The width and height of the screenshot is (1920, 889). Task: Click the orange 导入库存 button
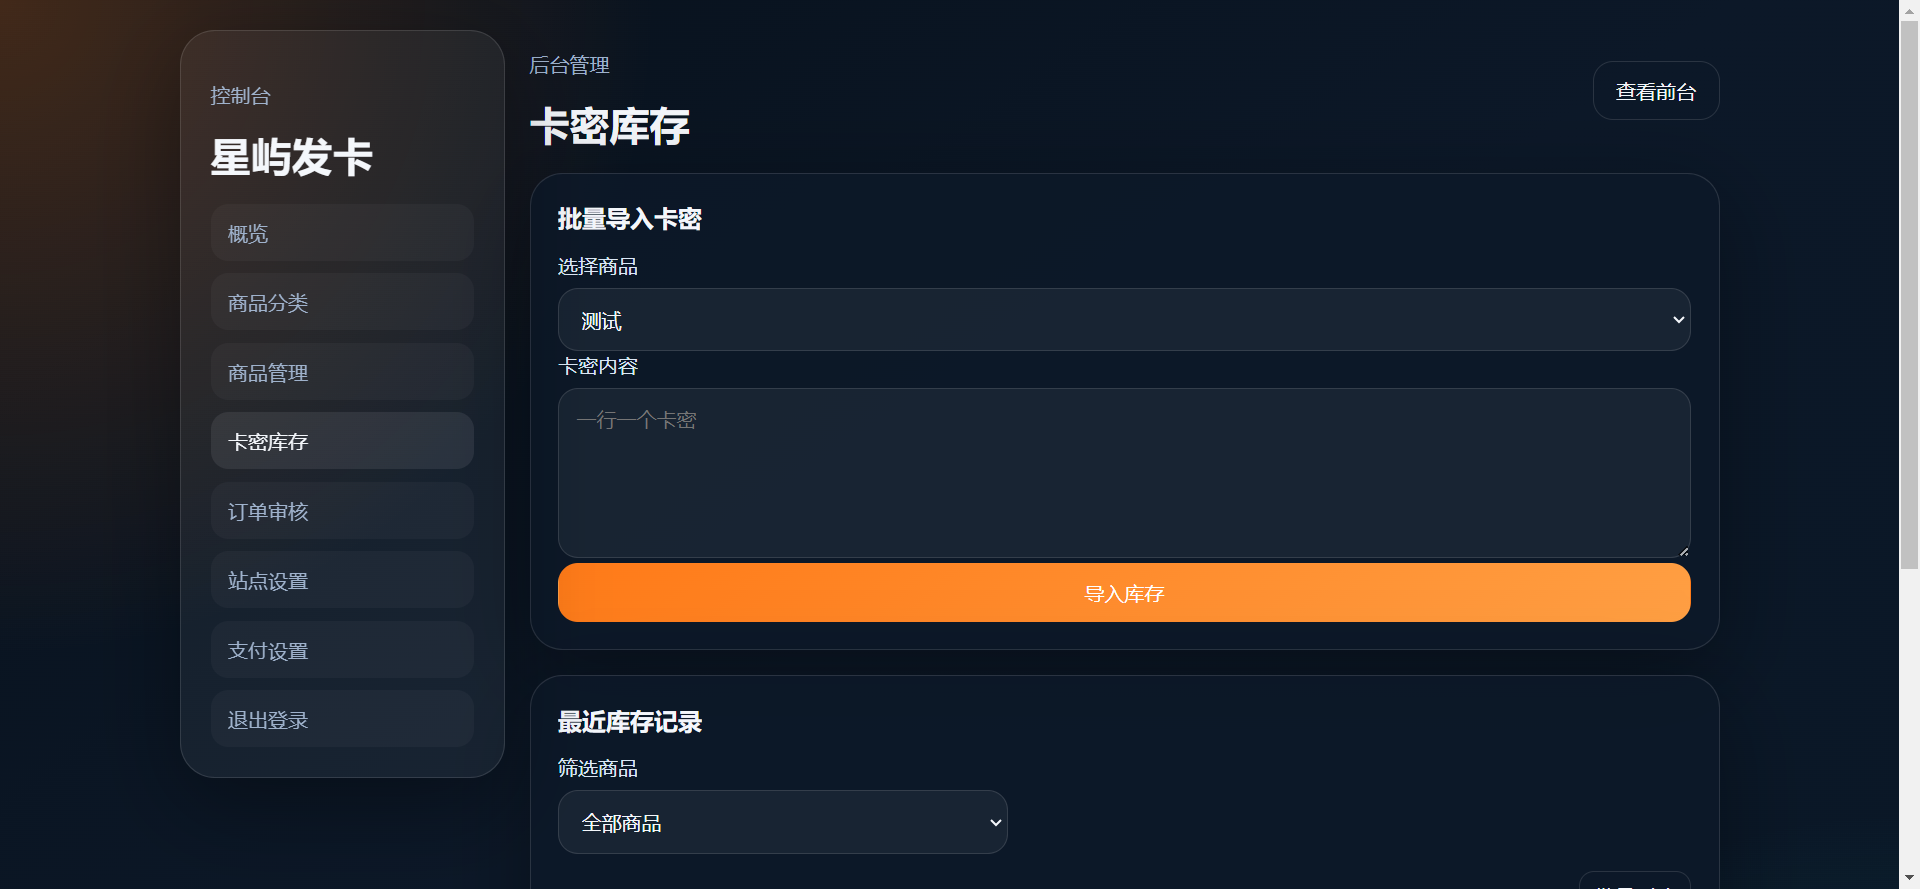[1123, 592]
